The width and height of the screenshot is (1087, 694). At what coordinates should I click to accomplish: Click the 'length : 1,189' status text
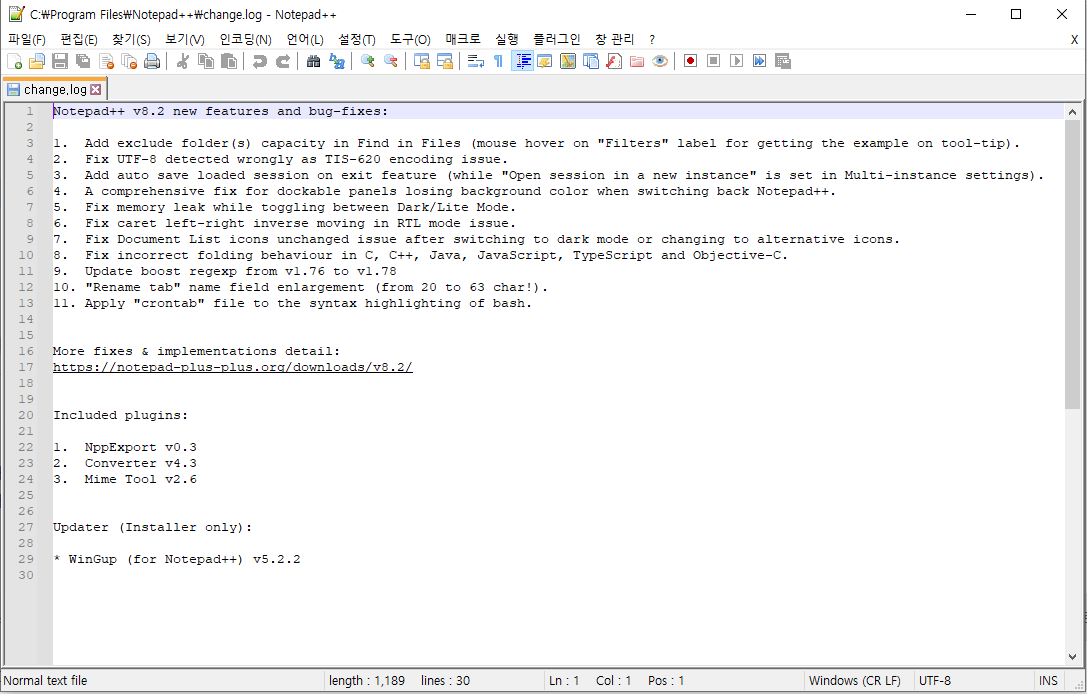[367, 681]
